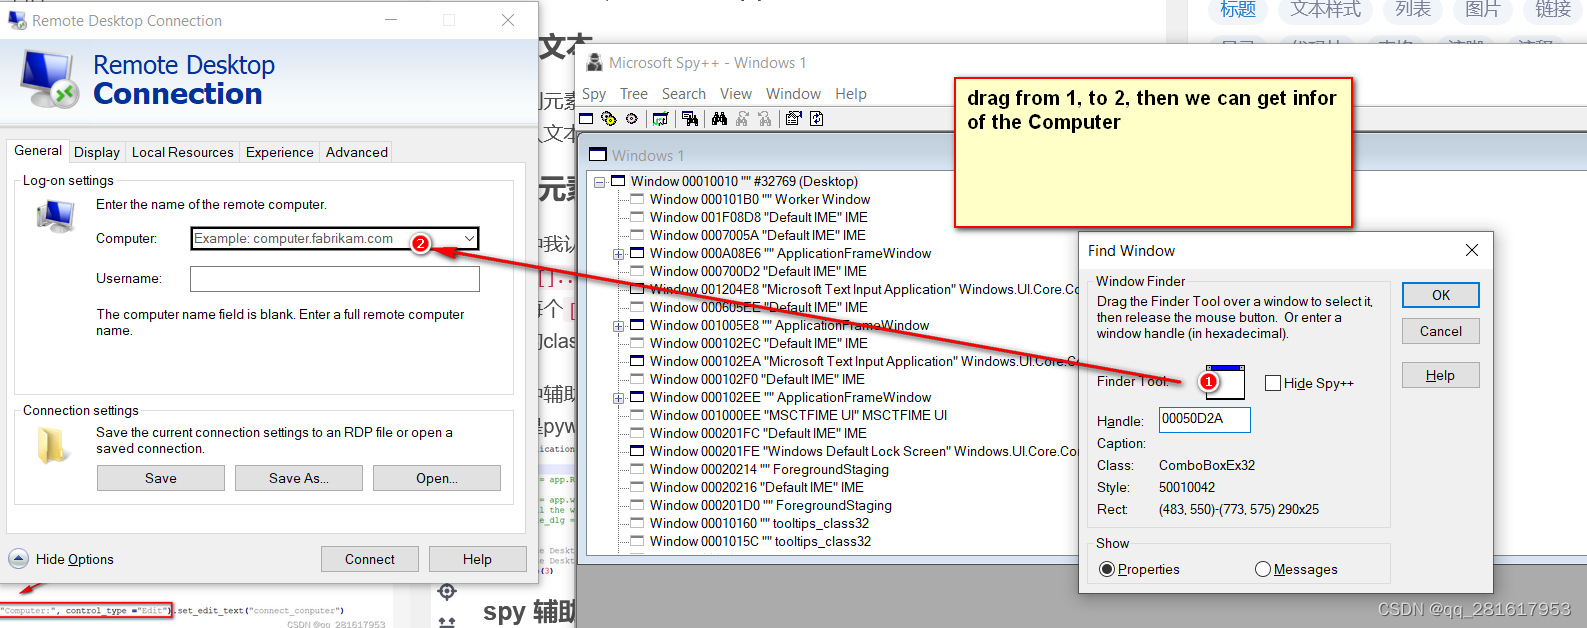Switch to the Local Resources tab

182,152
